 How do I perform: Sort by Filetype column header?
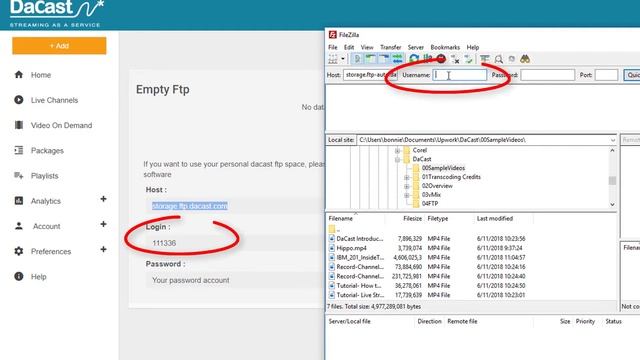click(x=438, y=219)
